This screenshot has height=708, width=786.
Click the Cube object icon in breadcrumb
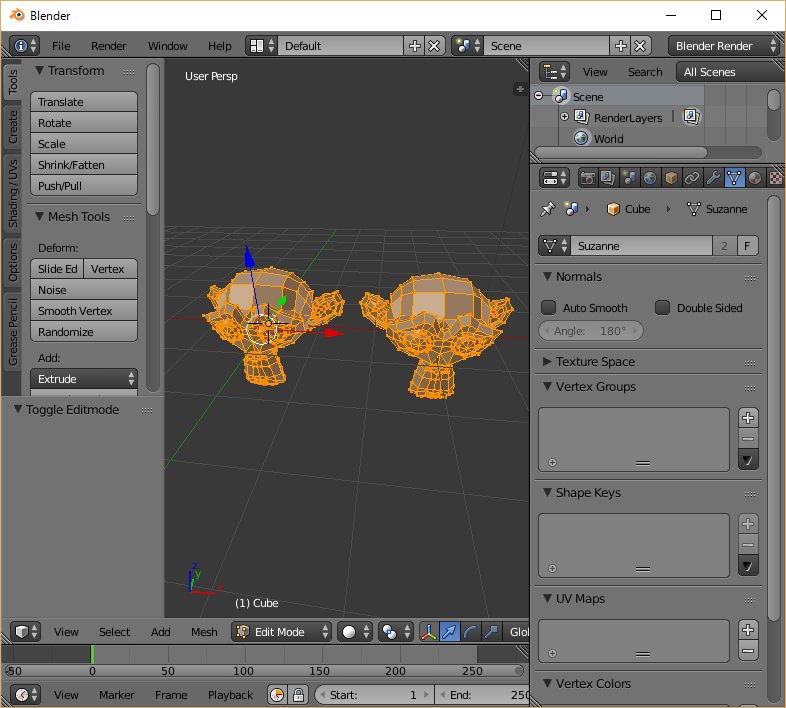[x=613, y=209]
